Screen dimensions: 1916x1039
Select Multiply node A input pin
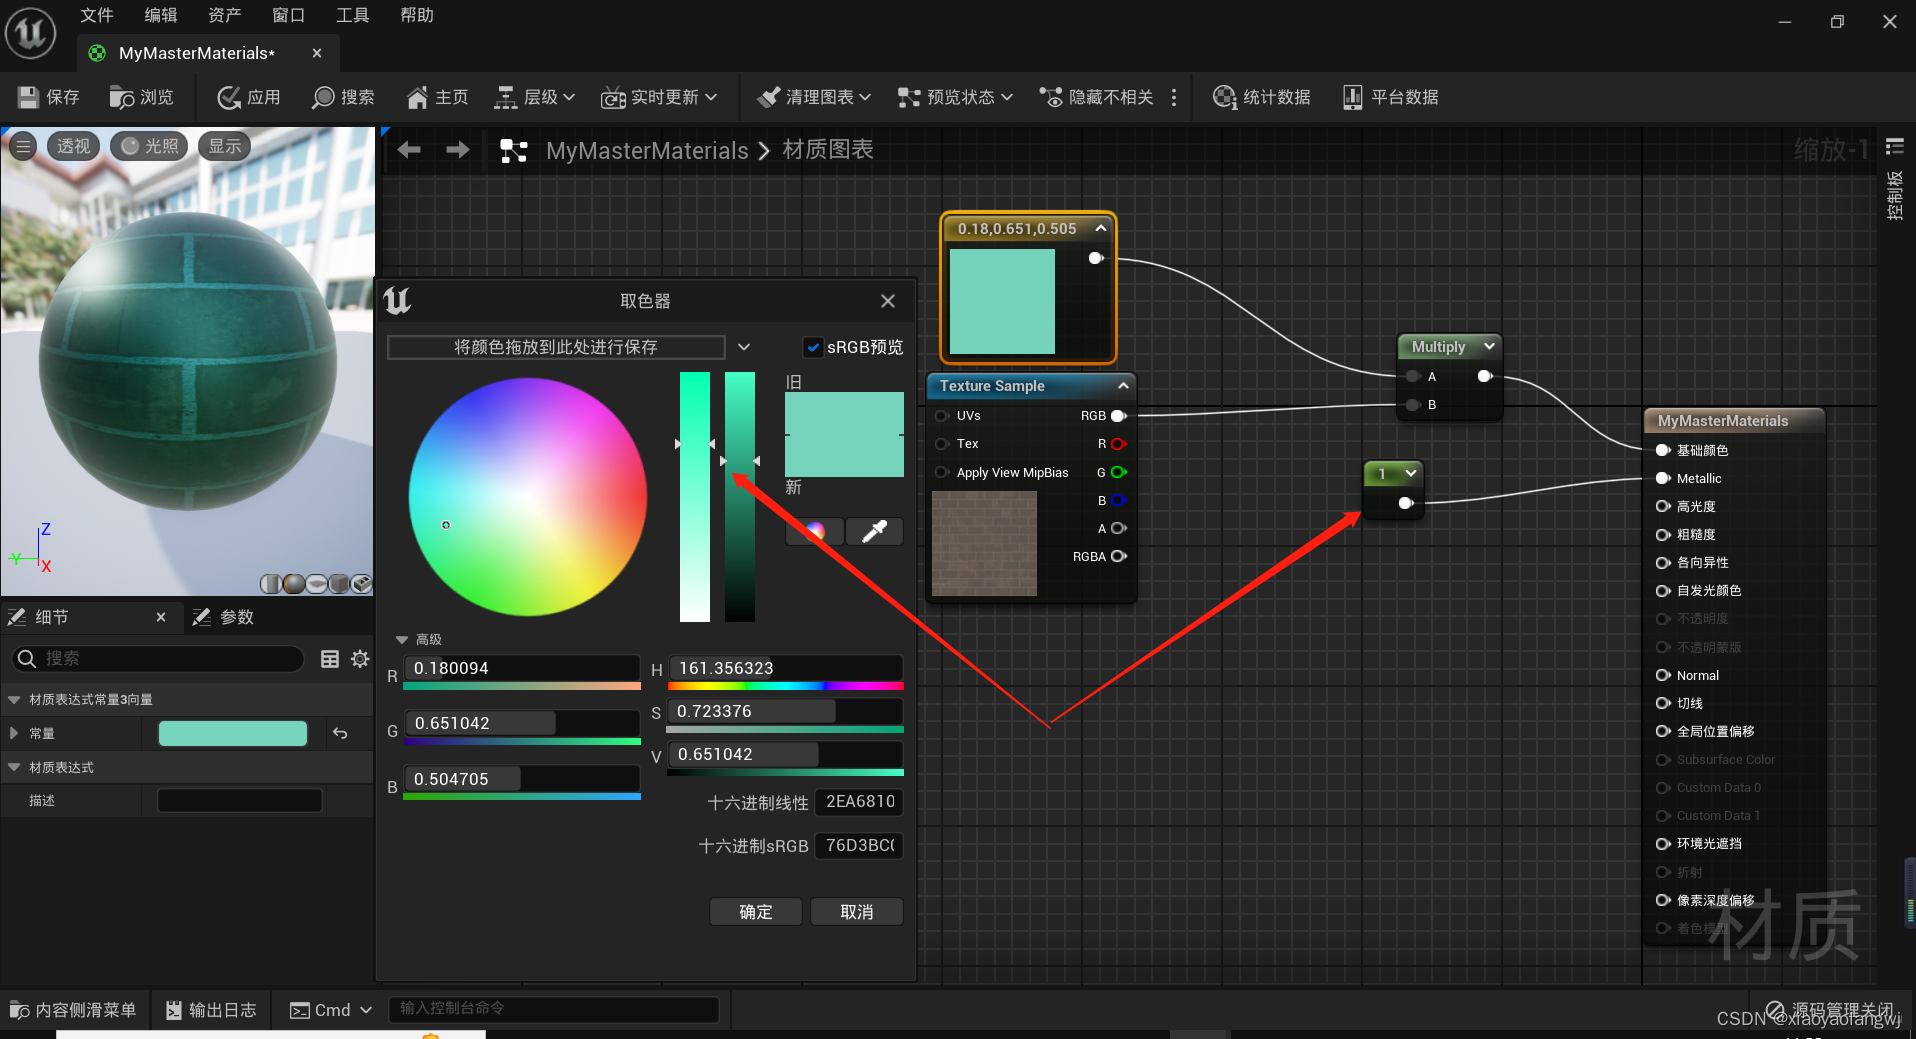click(x=1413, y=376)
